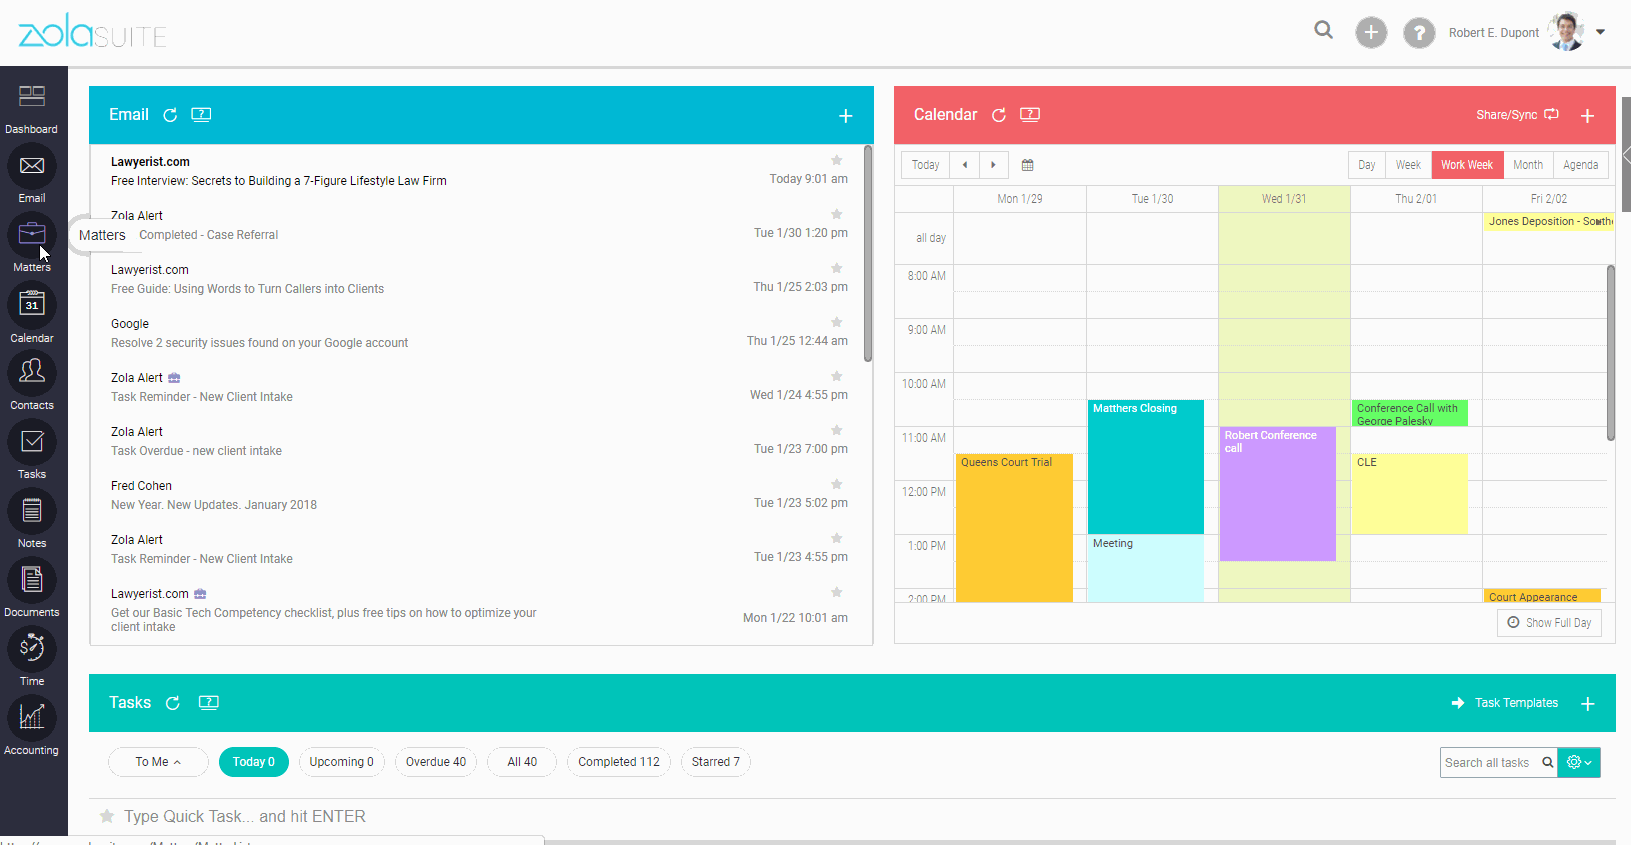Click the global search magnifier icon

coord(1324,30)
